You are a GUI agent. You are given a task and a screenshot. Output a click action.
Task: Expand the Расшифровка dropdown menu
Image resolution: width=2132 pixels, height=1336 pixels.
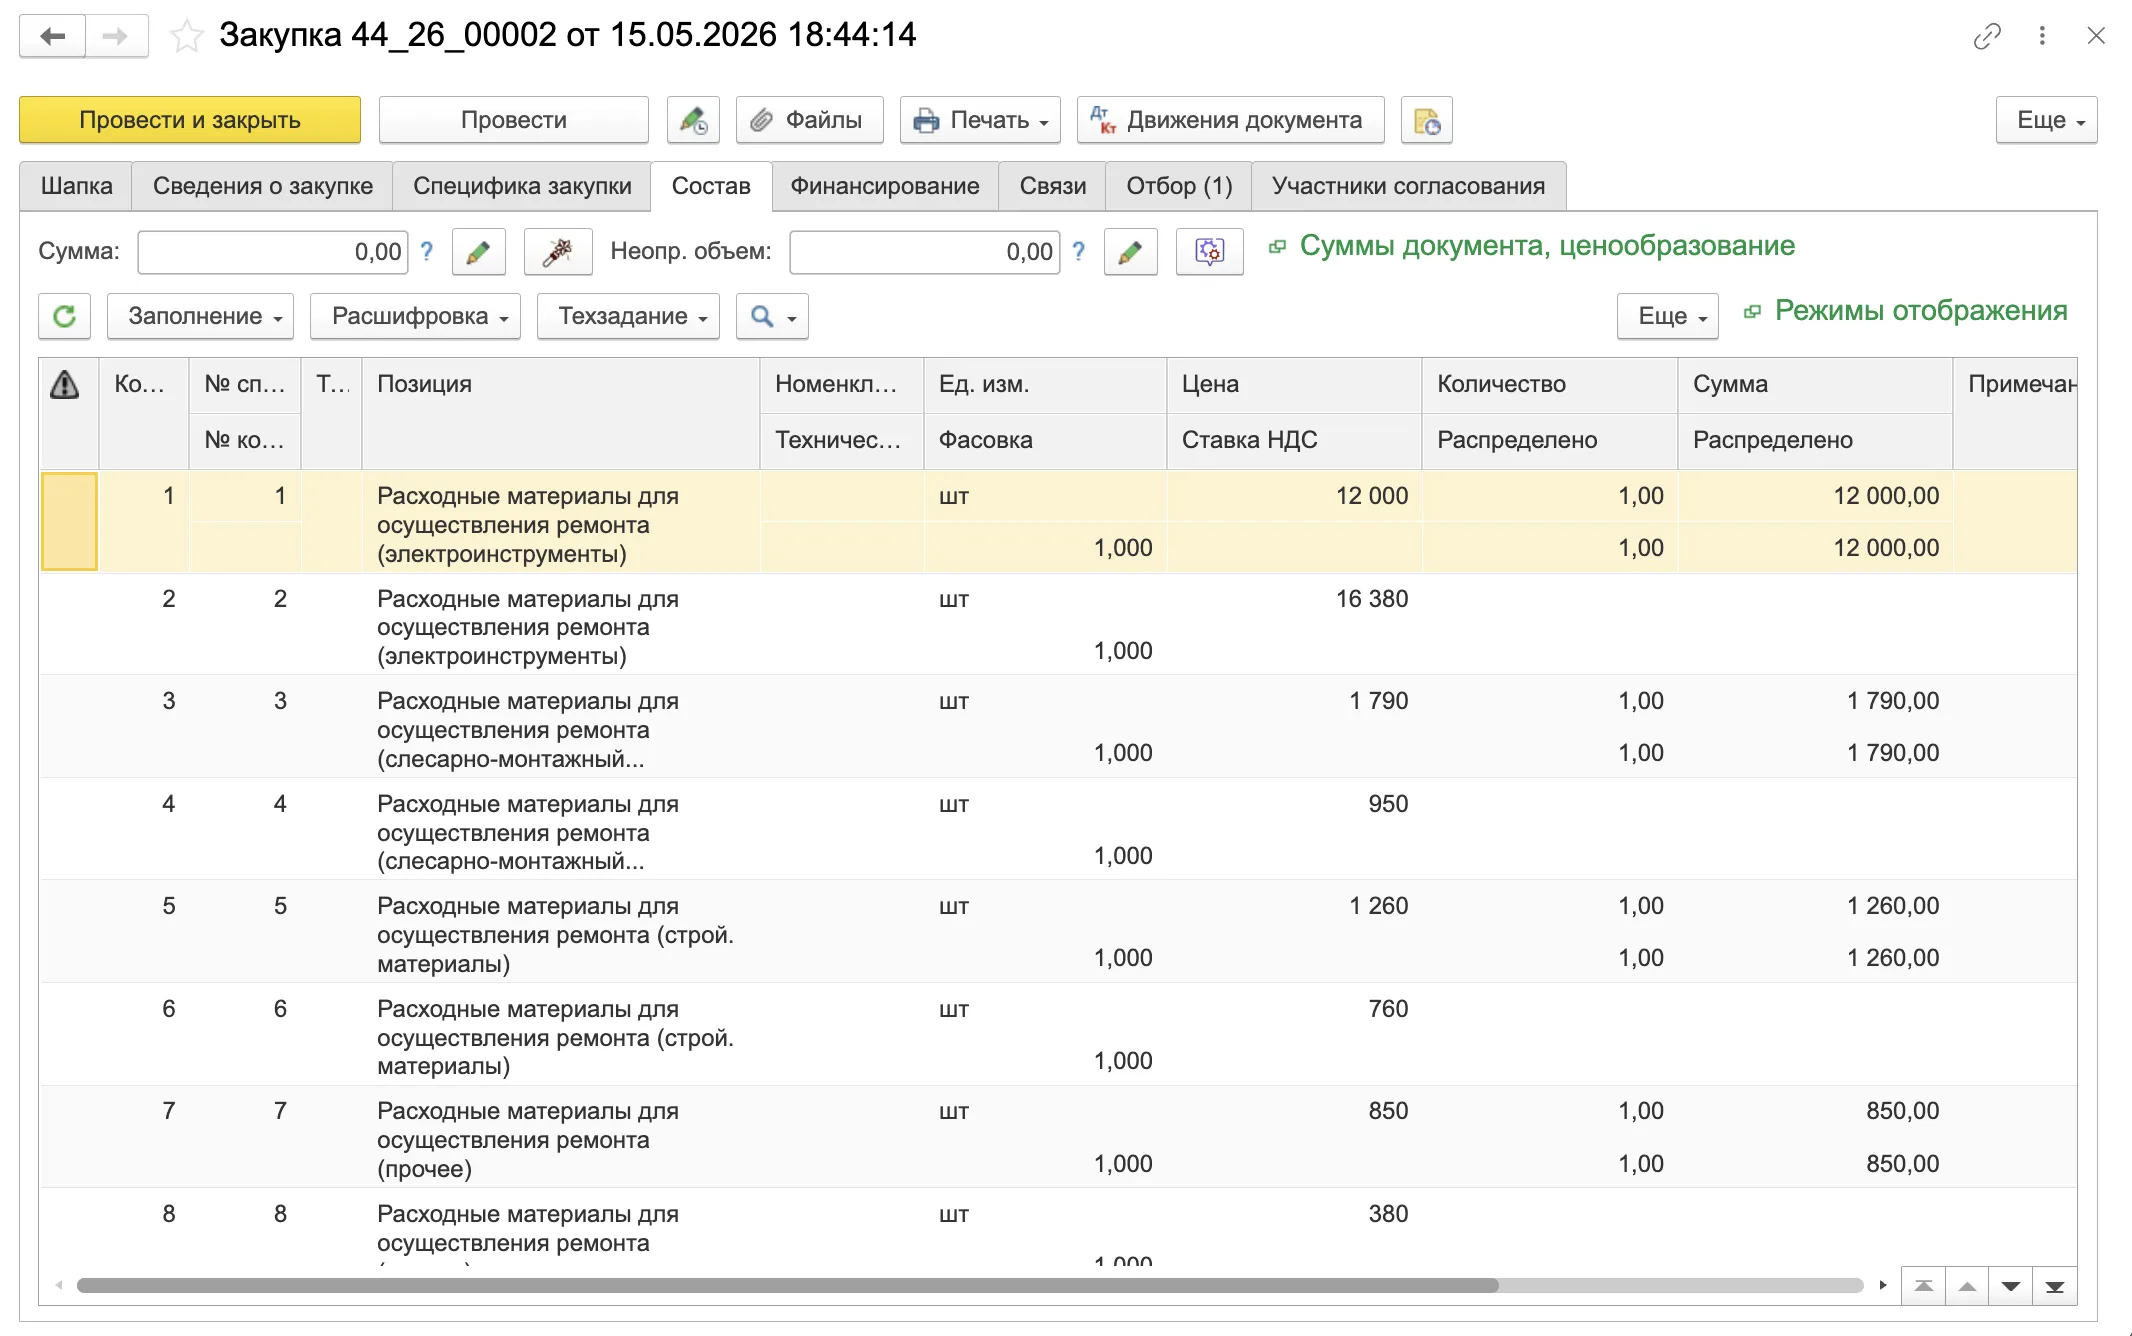[x=416, y=316]
